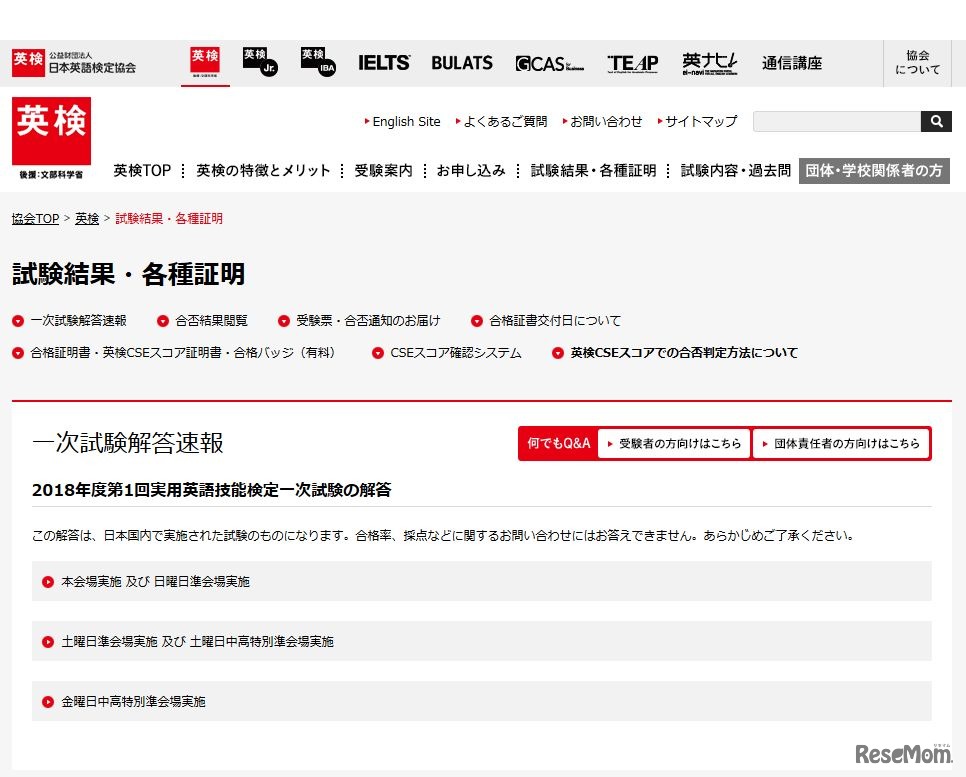This screenshot has width=966, height=777.
Task: Click the IELTS logo
Action: click(x=384, y=62)
